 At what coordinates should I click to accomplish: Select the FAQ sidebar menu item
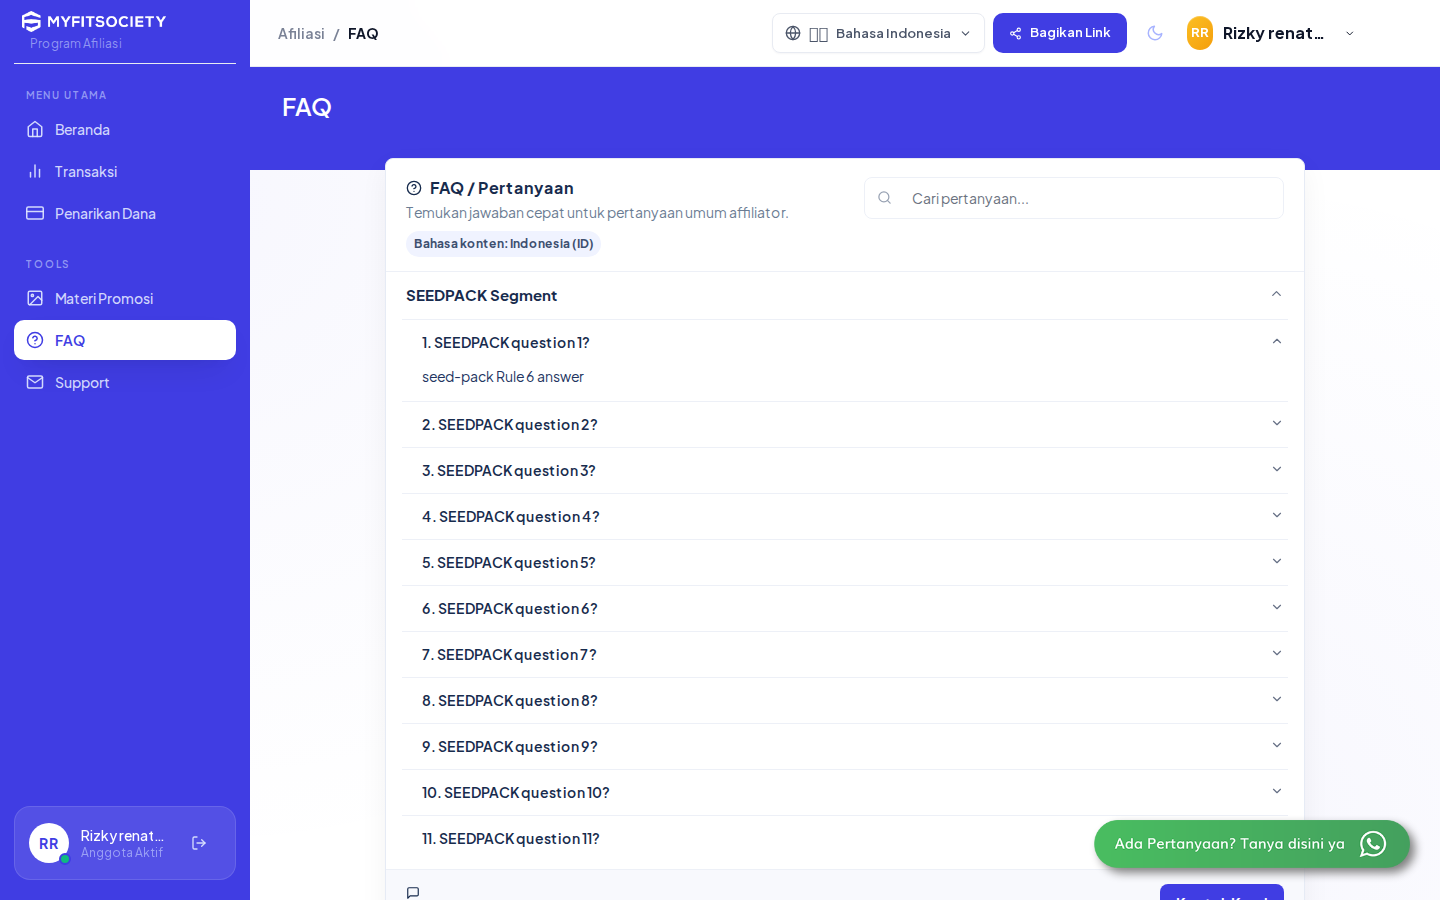click(x=125, y=340)
